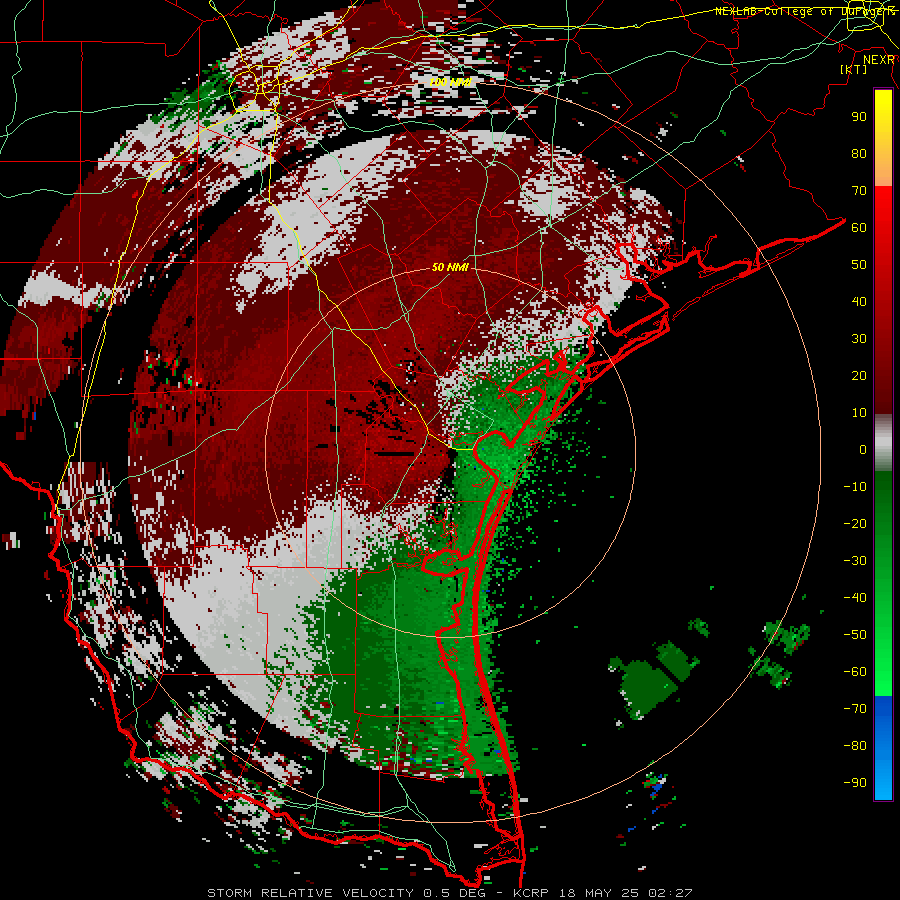Select the positive 30 value on velocity scale
Image resolution: width=900 pixels, height=900 pixels.
(x=859, y=339)
